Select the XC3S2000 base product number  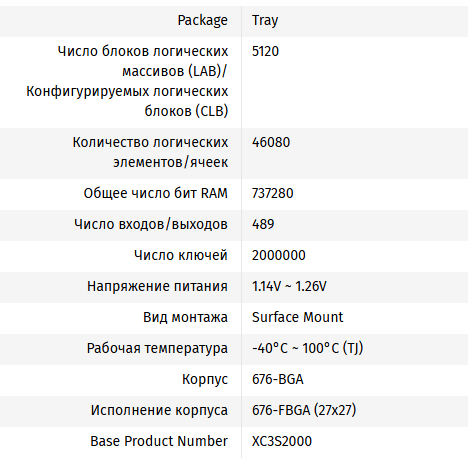click(282, 441)
